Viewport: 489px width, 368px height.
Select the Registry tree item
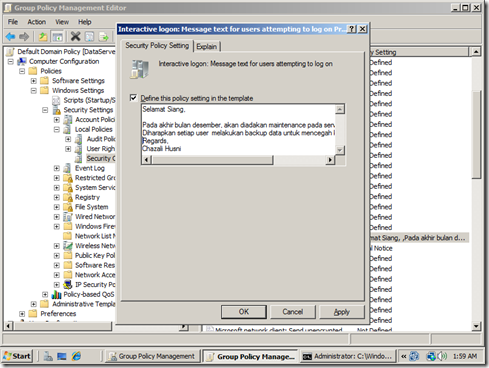[x=87, y=197]
